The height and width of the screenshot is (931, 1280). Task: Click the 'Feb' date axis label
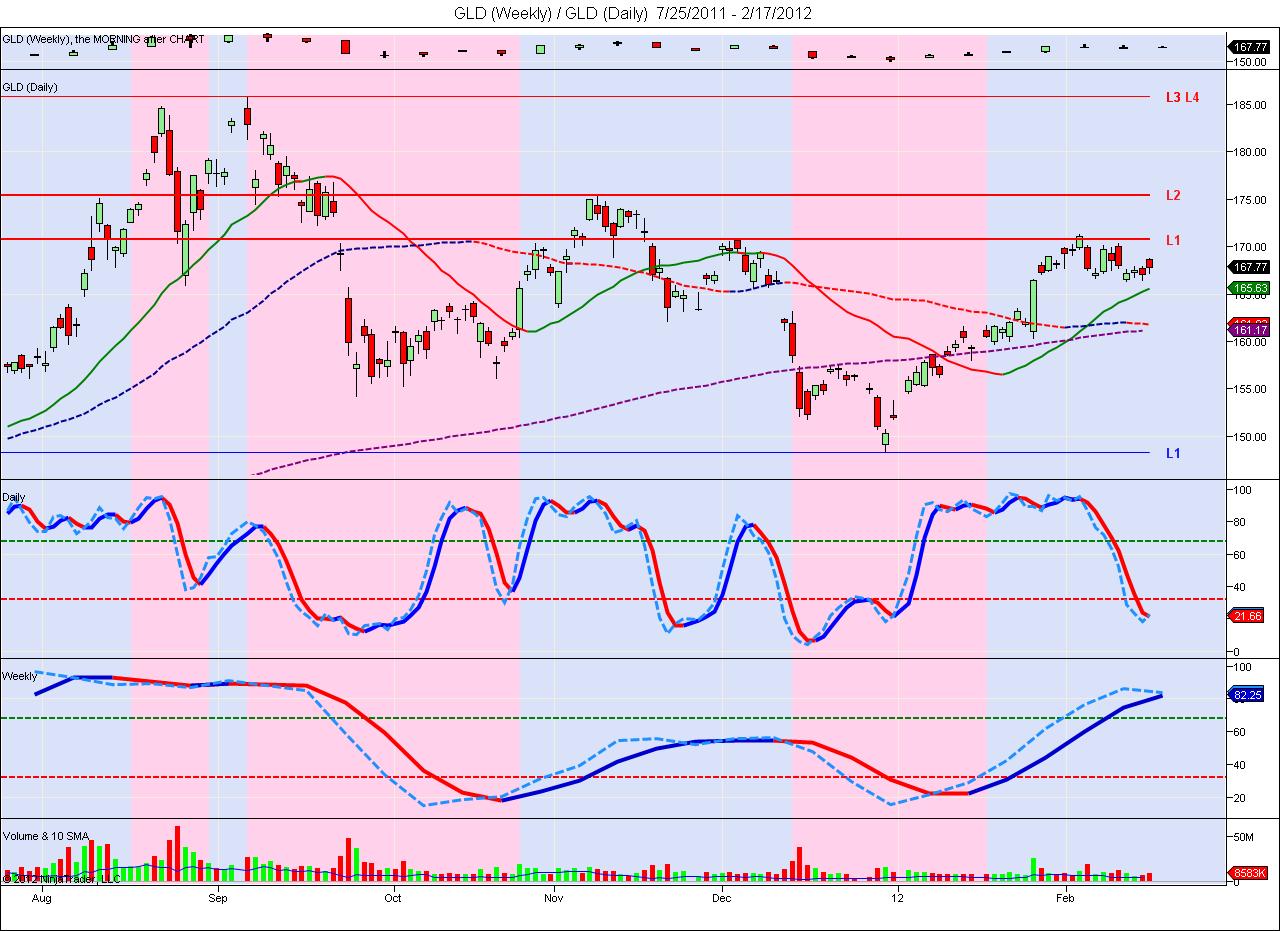1066,898
